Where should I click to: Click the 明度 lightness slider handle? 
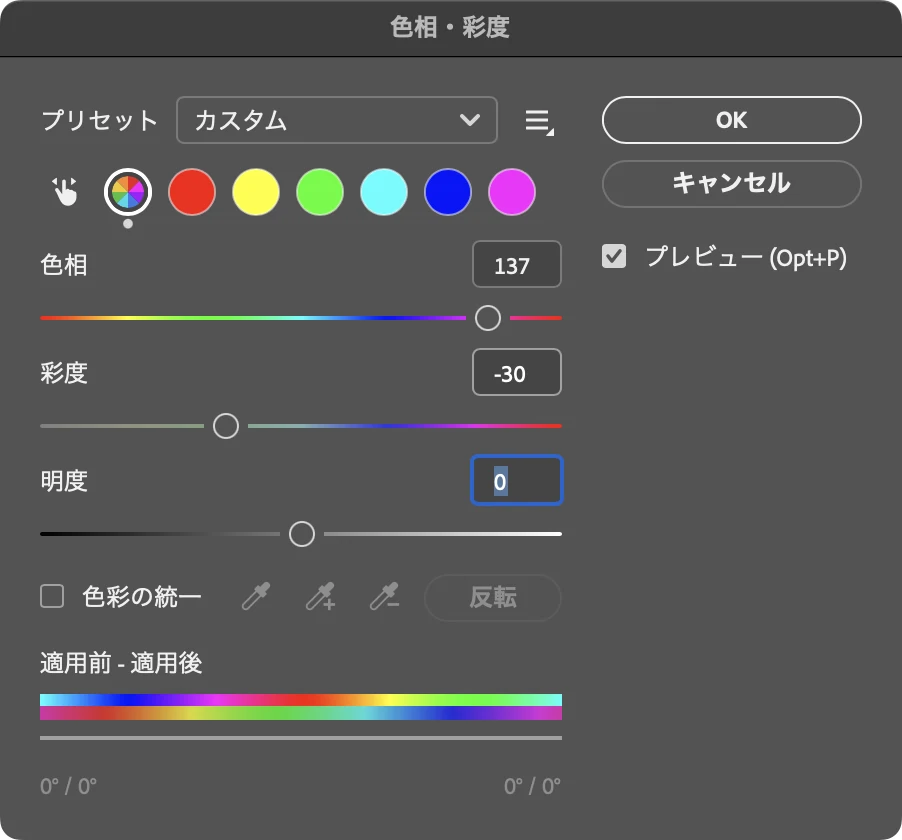[302, 534]
